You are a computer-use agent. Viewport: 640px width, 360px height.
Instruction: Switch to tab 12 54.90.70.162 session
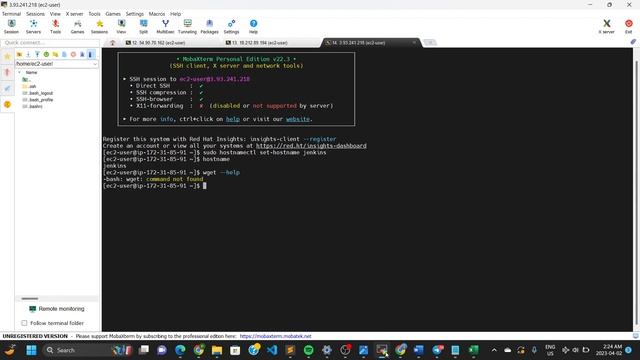[x=158, y=43]
